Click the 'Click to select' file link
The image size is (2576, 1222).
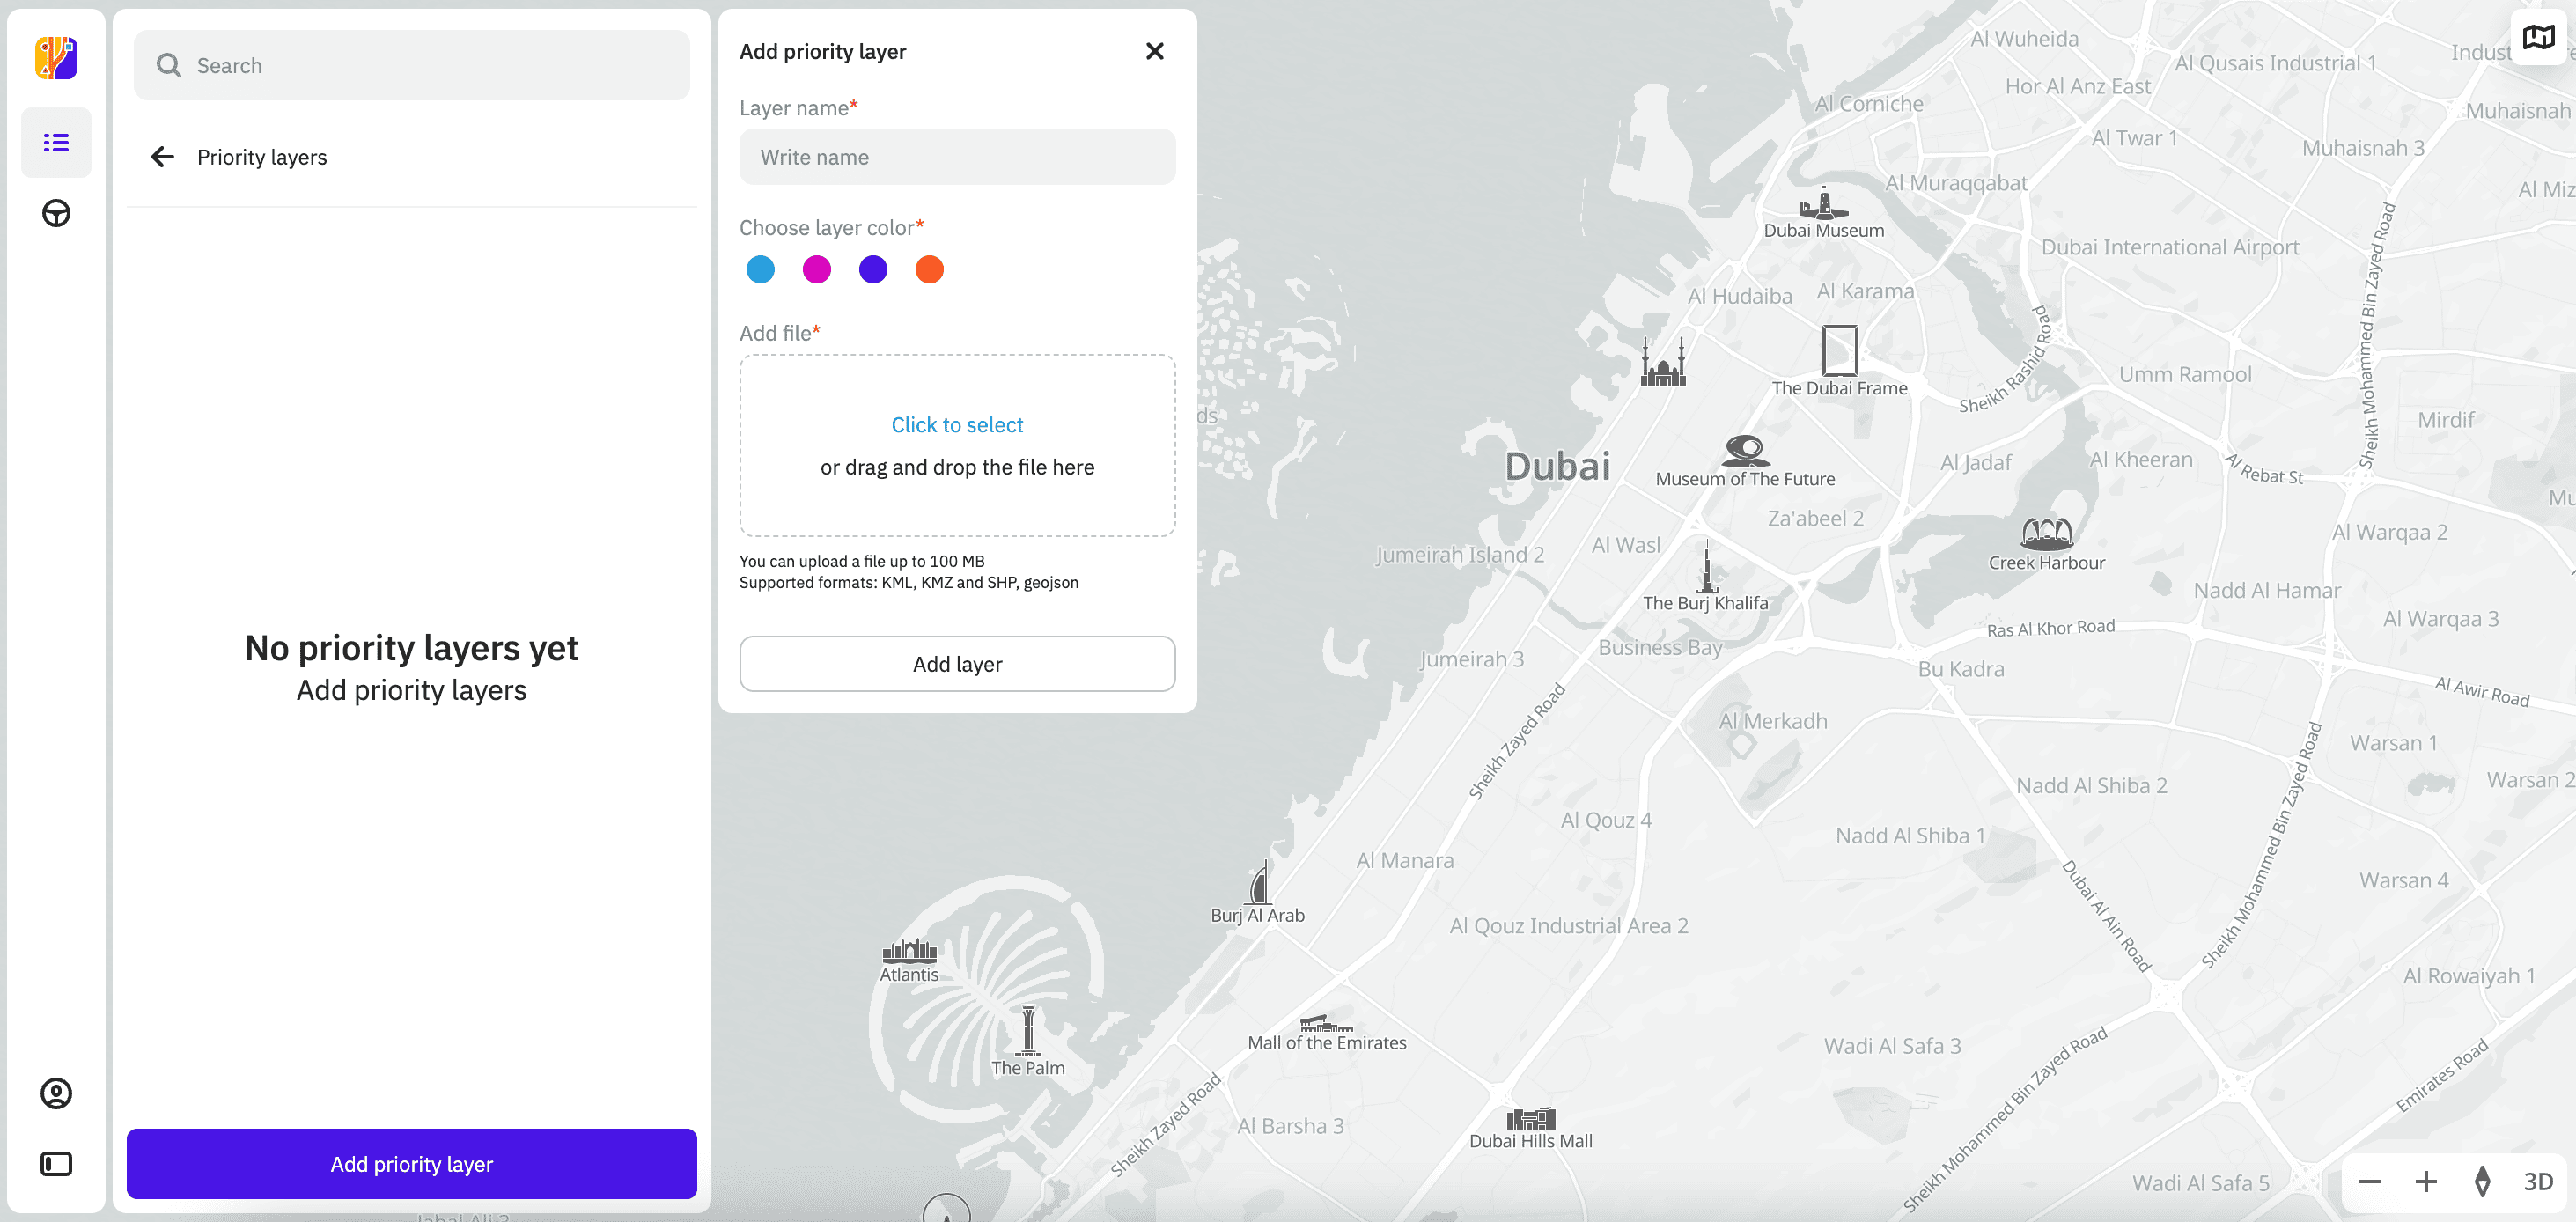[956, 425]
